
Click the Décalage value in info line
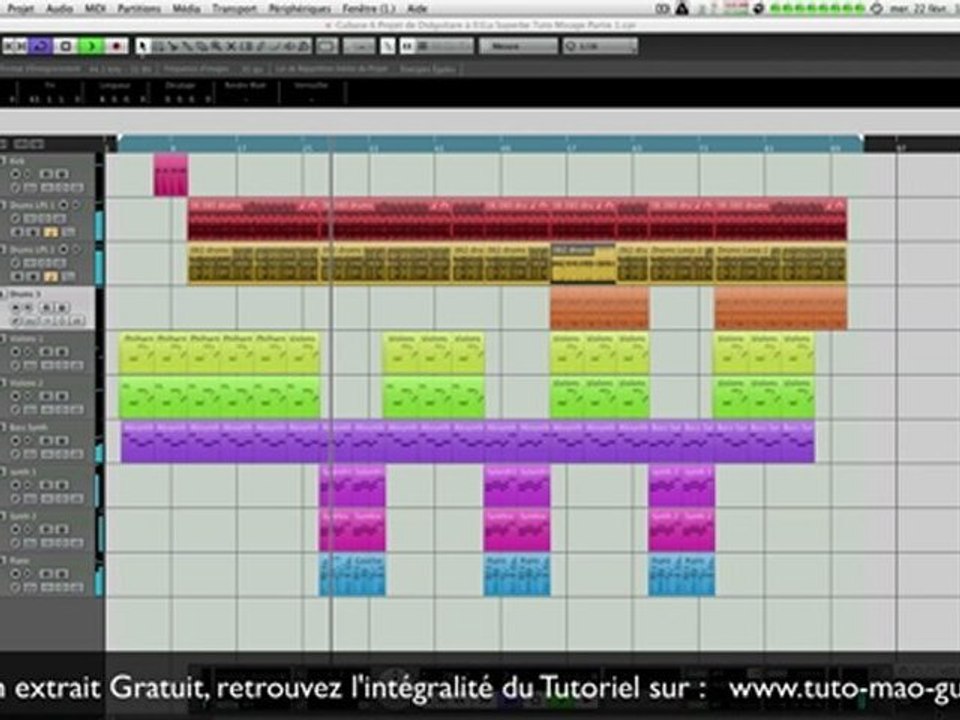point(187,99)
